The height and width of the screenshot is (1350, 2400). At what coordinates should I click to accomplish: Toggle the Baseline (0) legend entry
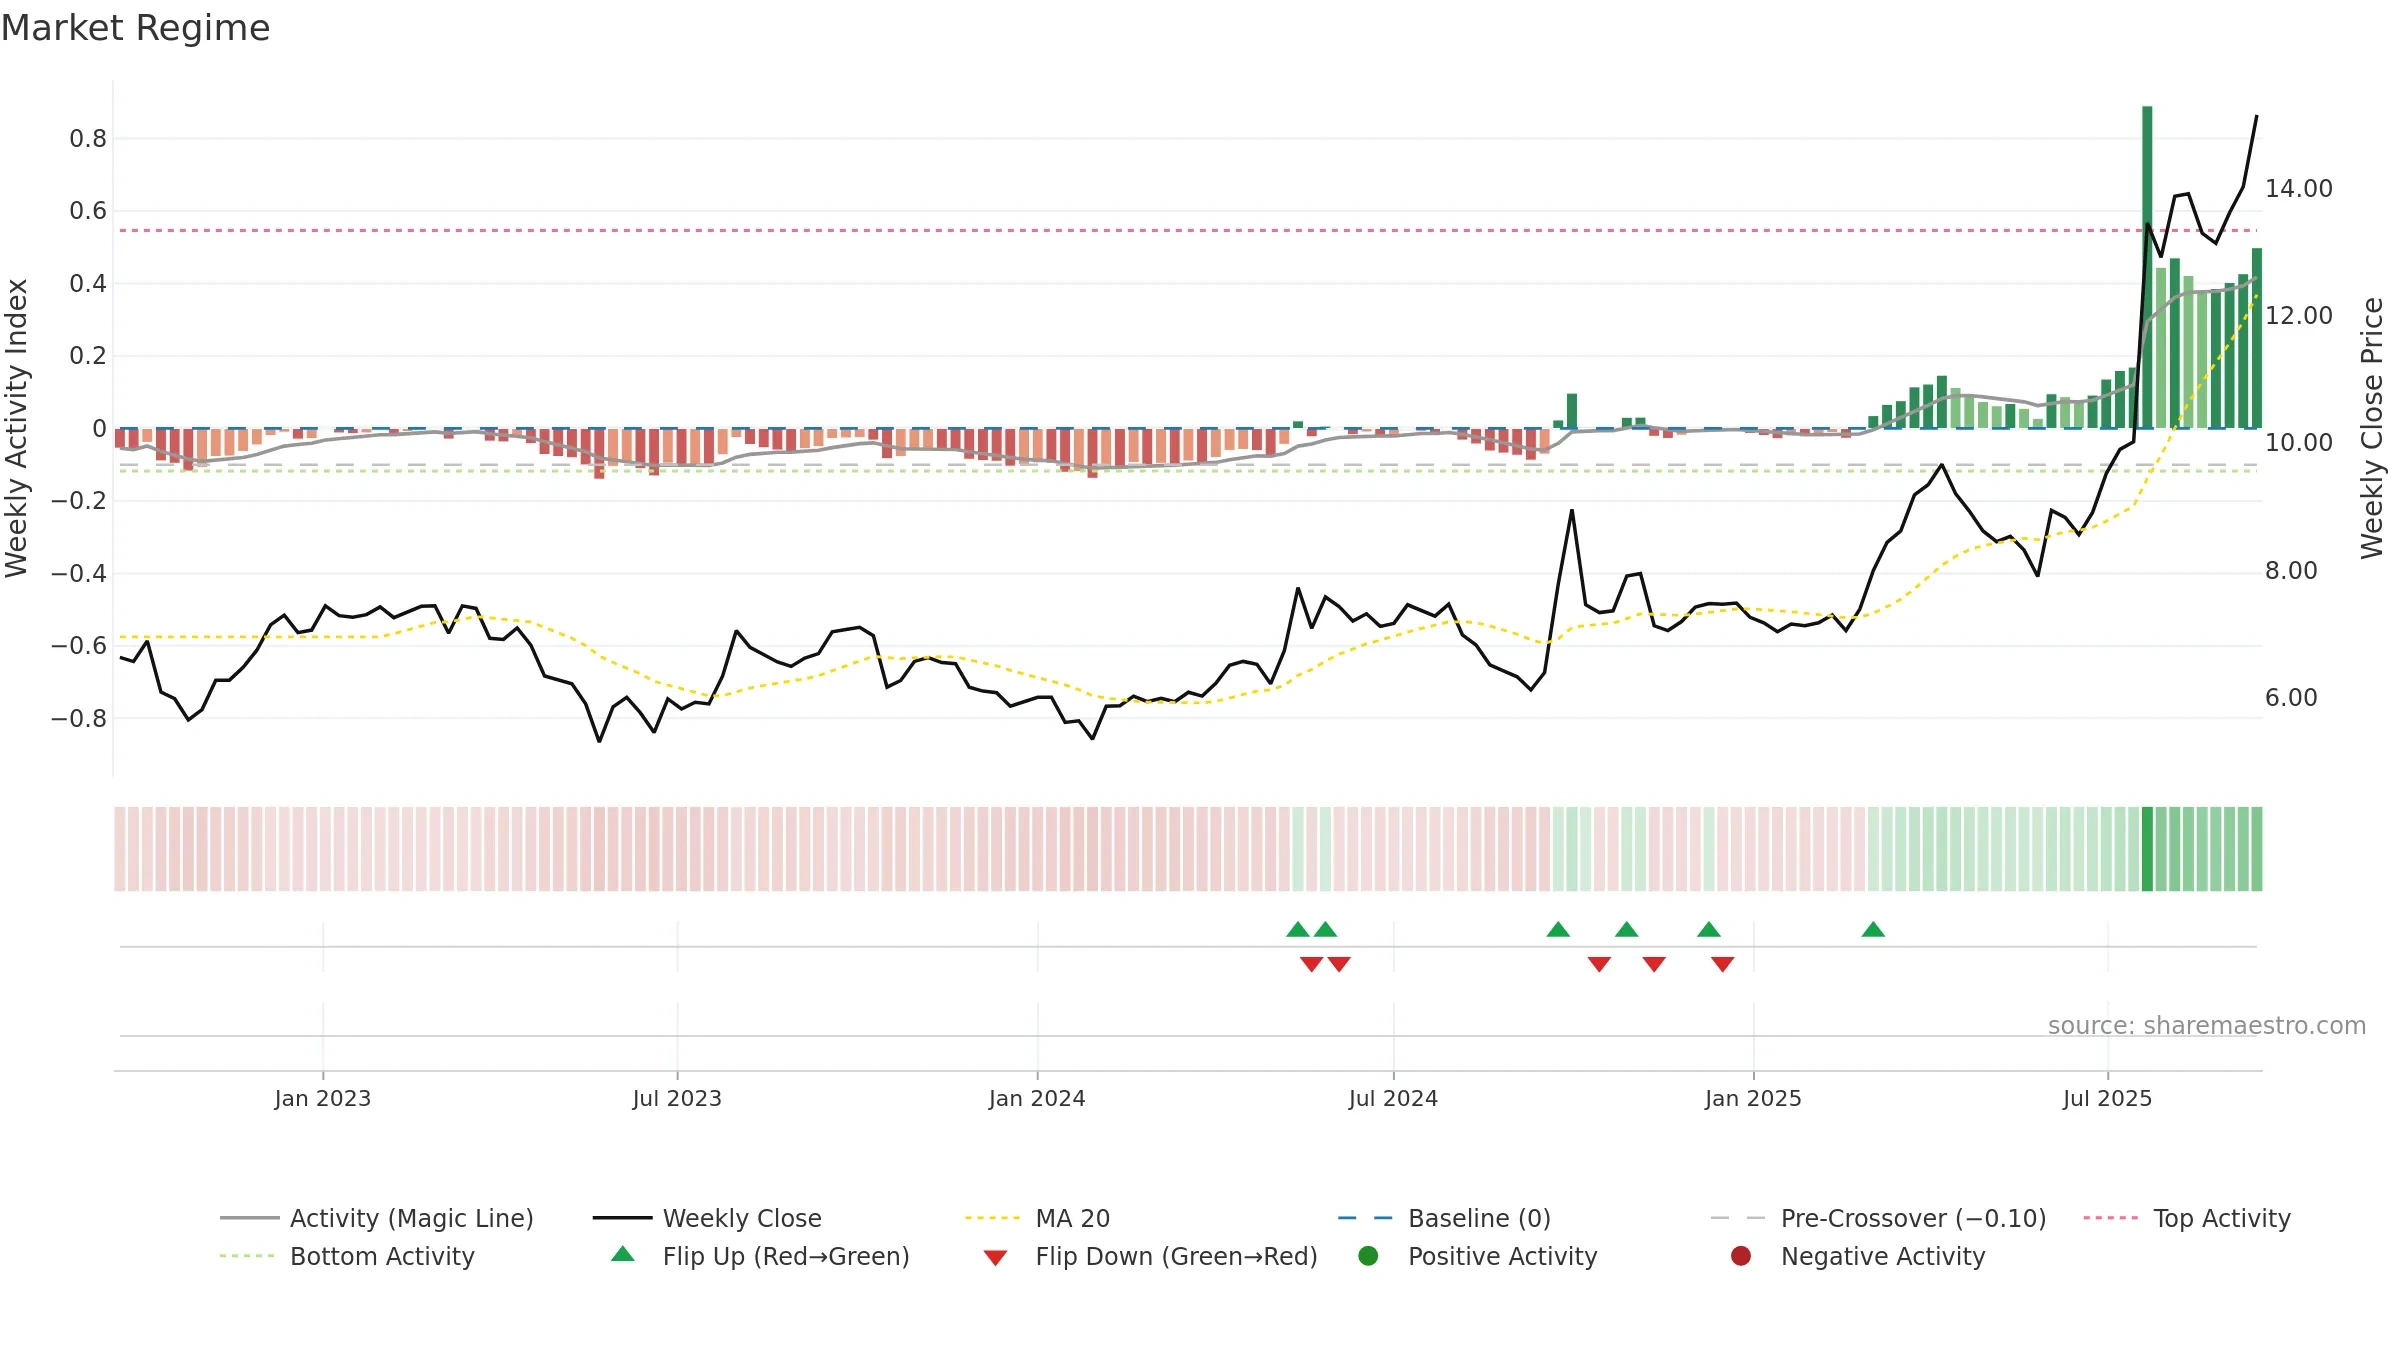[1444, 1218]
